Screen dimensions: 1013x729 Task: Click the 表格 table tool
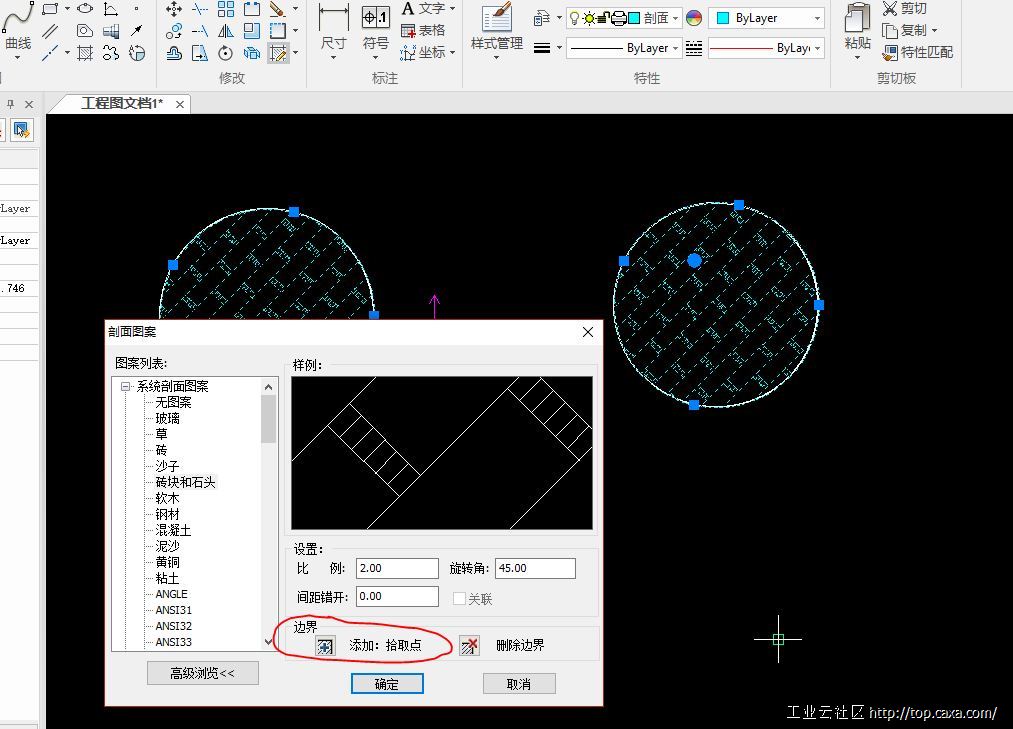coord(423,30)
